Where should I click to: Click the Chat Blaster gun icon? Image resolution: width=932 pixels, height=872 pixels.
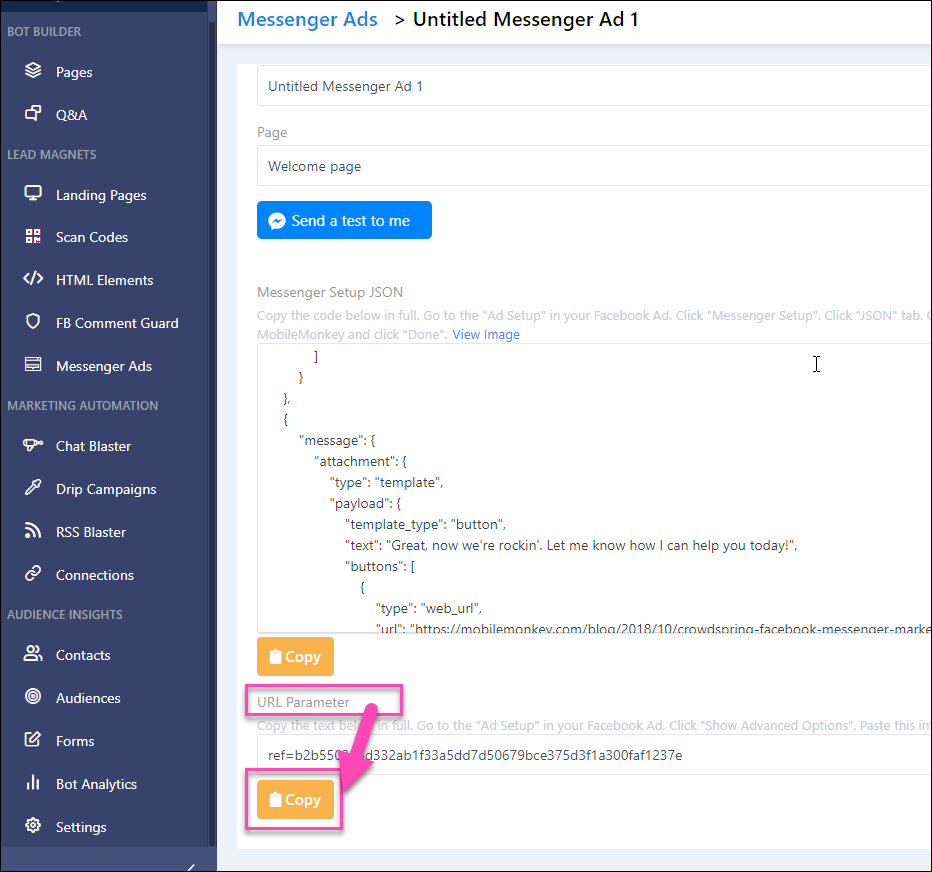[x=33, y=445]
